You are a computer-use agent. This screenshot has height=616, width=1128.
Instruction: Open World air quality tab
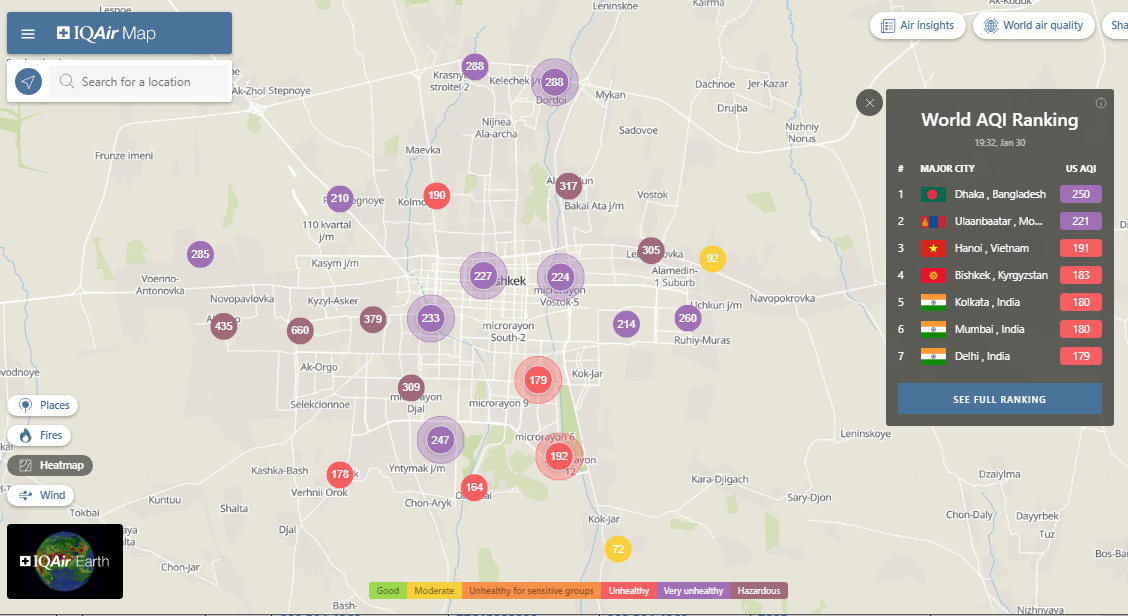tap(1034, 26)
